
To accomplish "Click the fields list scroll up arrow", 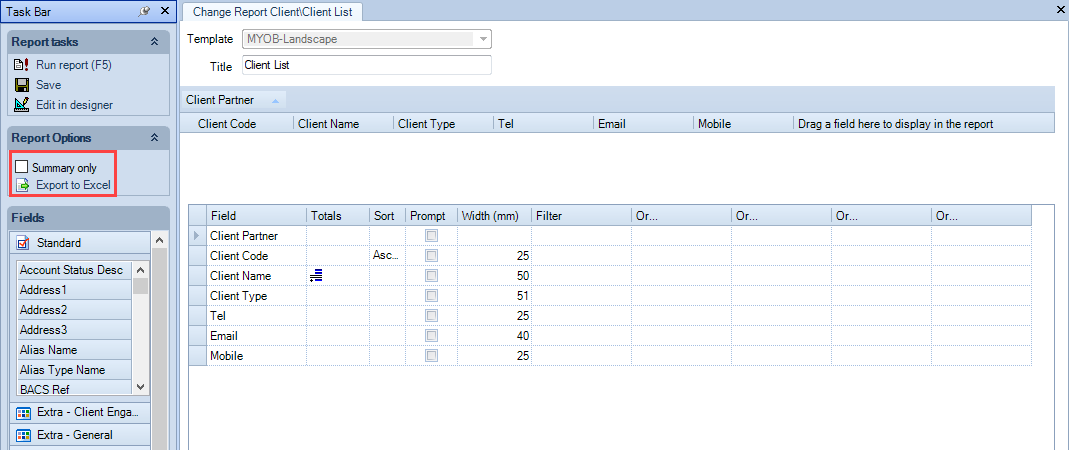I will pyautogui.click(x=140, y=269).
